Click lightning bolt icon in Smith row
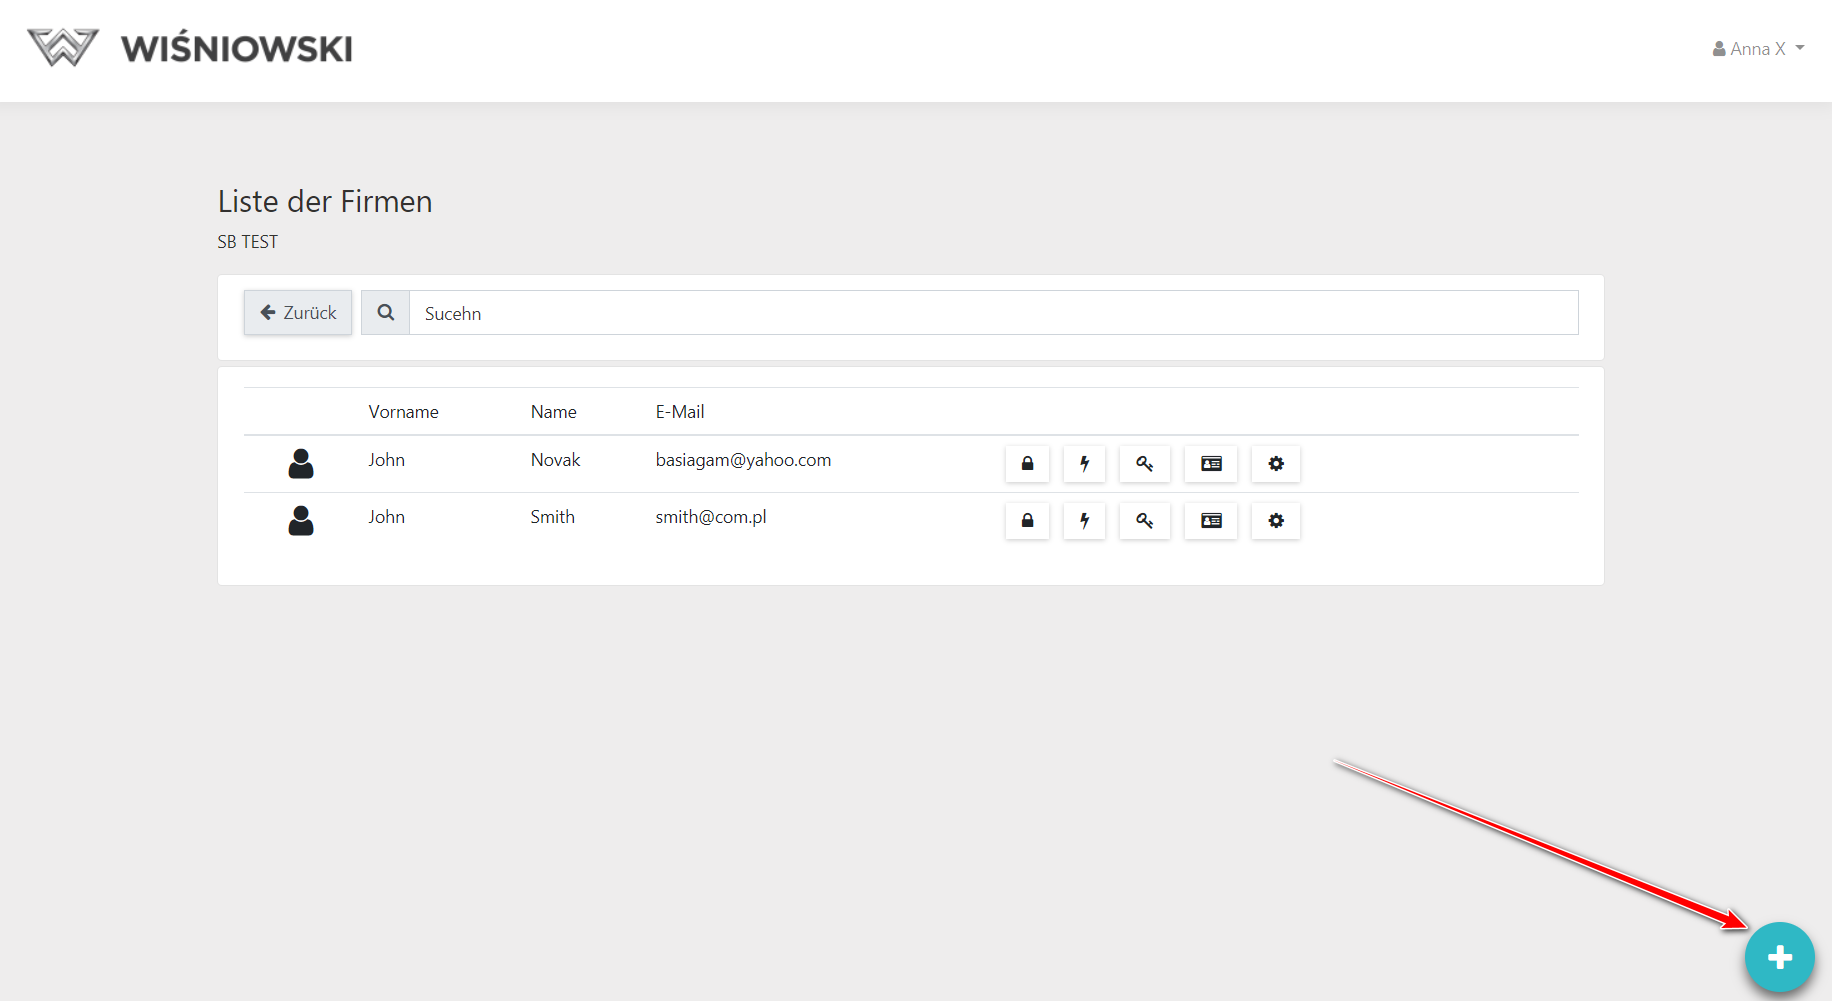 1084,521
